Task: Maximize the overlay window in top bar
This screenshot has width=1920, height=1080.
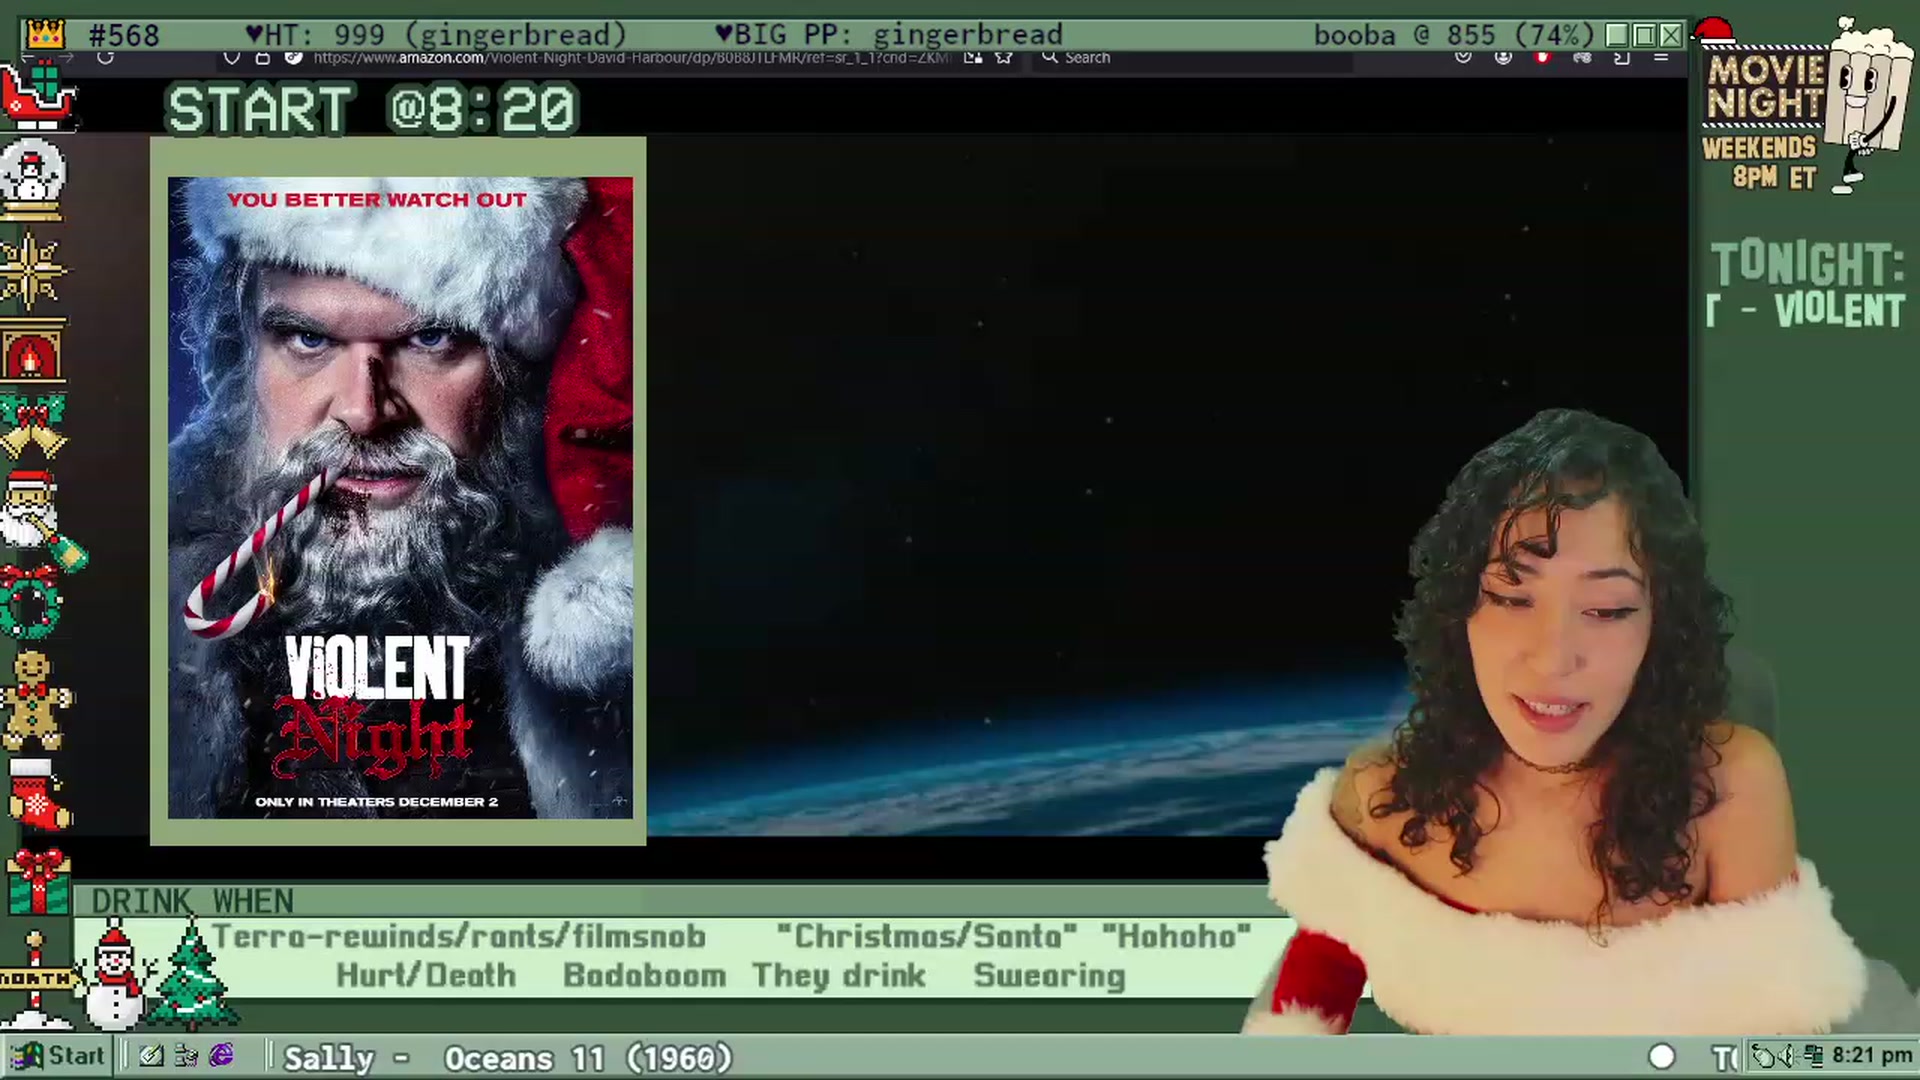Action: pos(1644,36)
